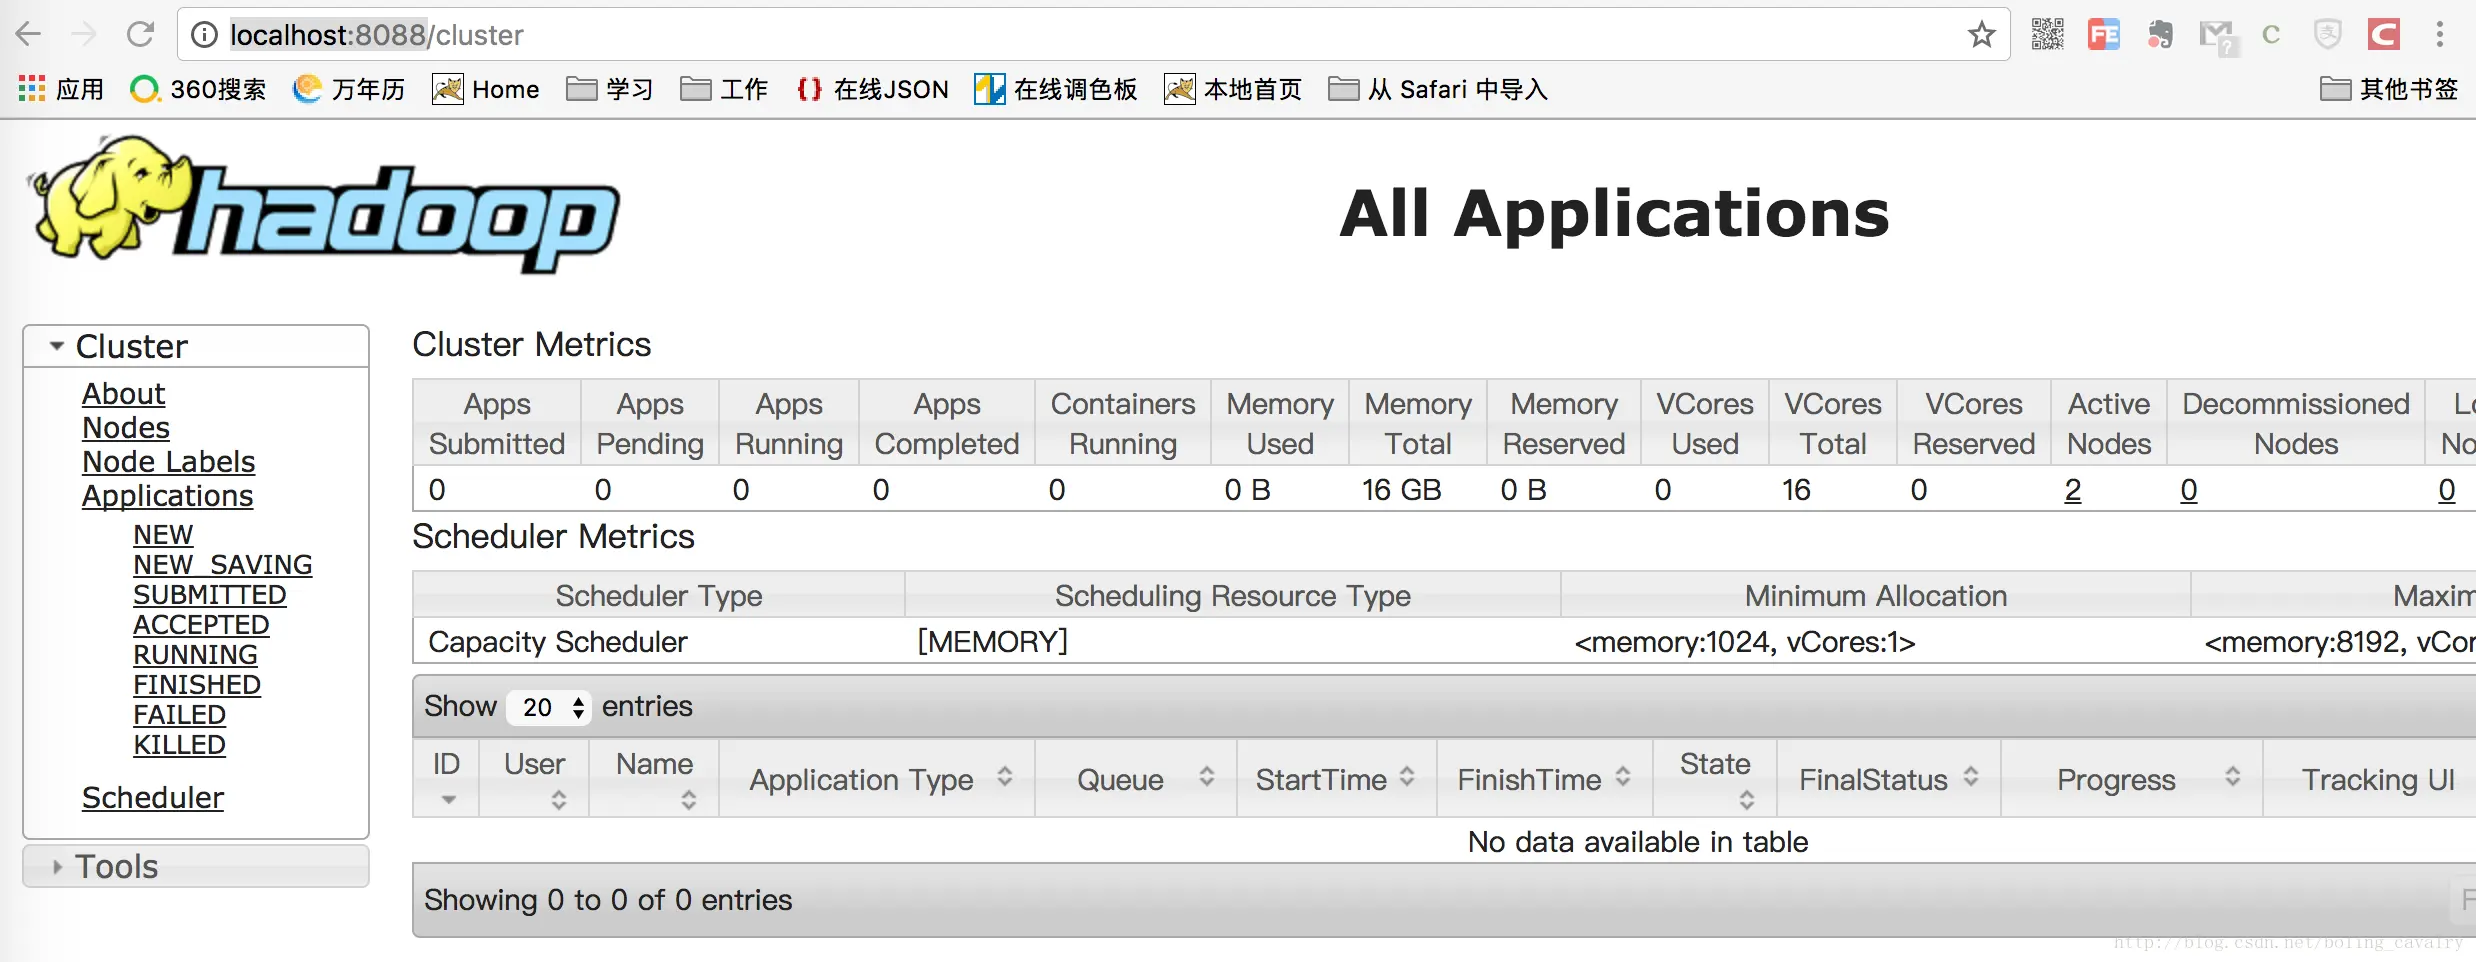Viewport: 2476px width, 962px height.
Task: Sort table by Name column
Action: click(x=654, y=778)
